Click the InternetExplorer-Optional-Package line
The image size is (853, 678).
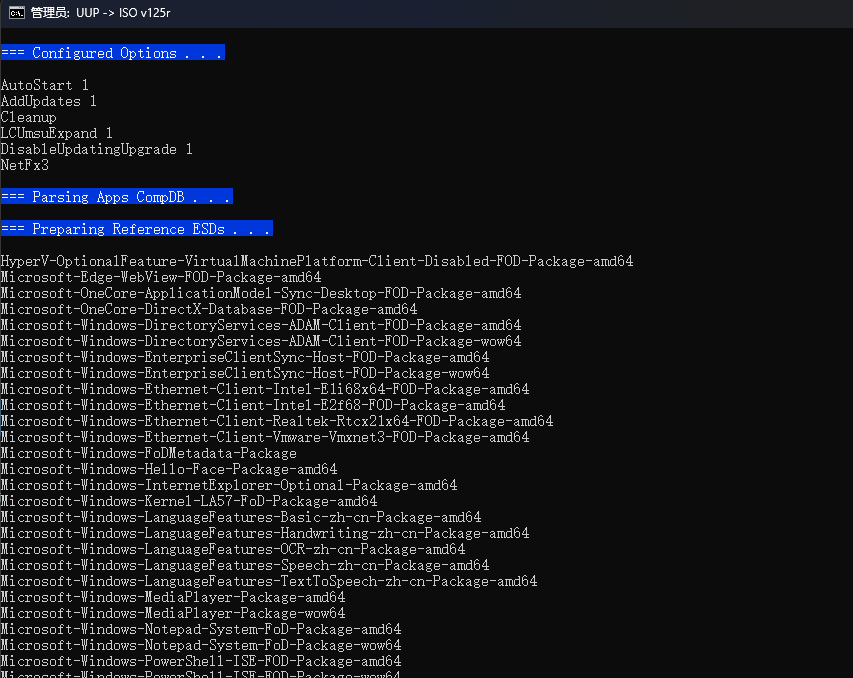tap(229, 485)
